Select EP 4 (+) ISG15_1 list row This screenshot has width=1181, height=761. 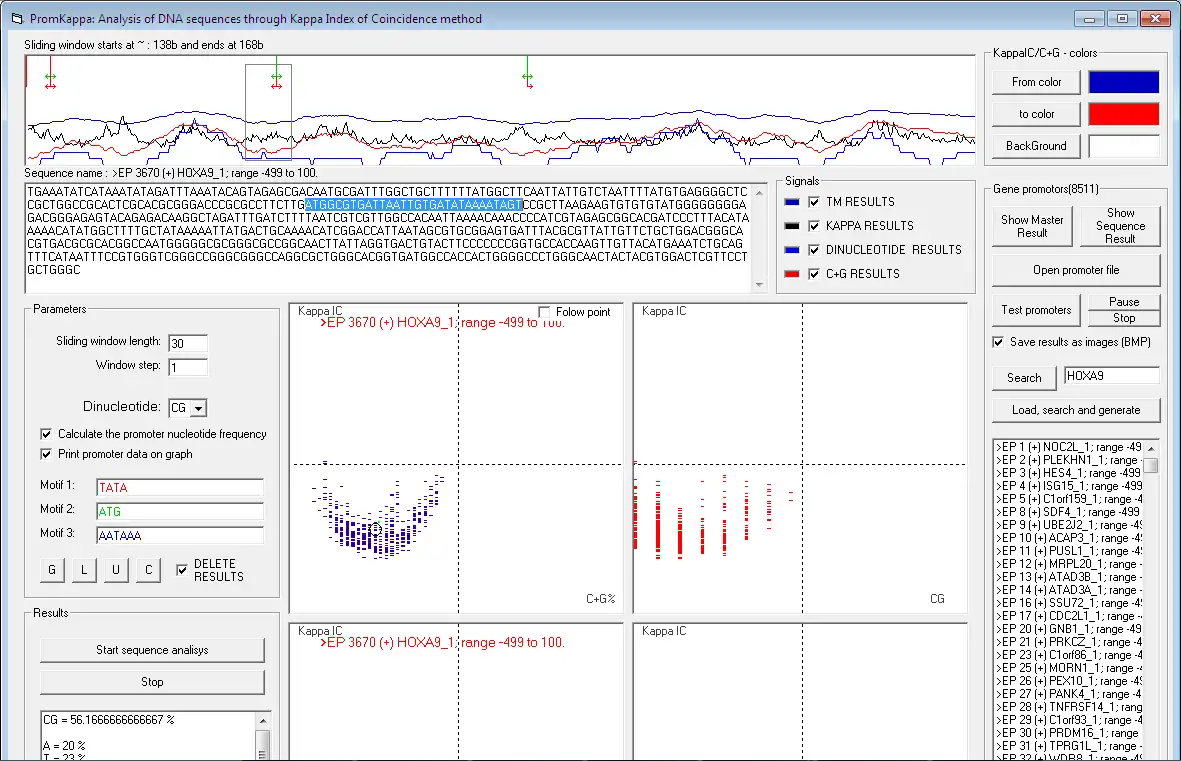tap(1069, 486)
